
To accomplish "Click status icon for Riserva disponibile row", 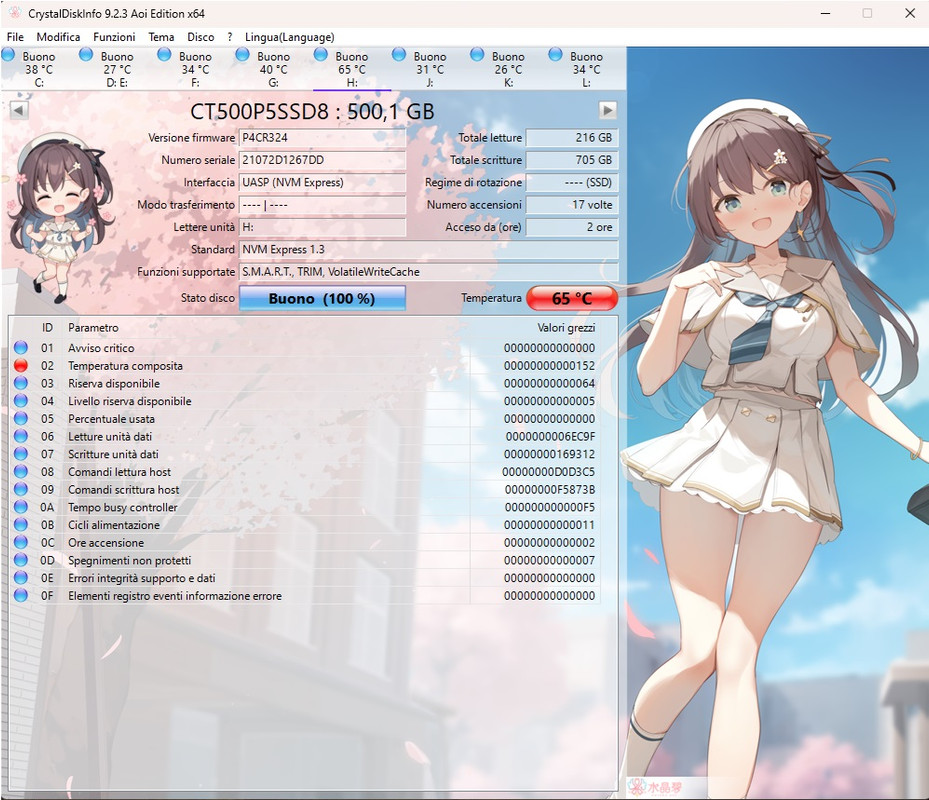I will click(x=21, y=383).
